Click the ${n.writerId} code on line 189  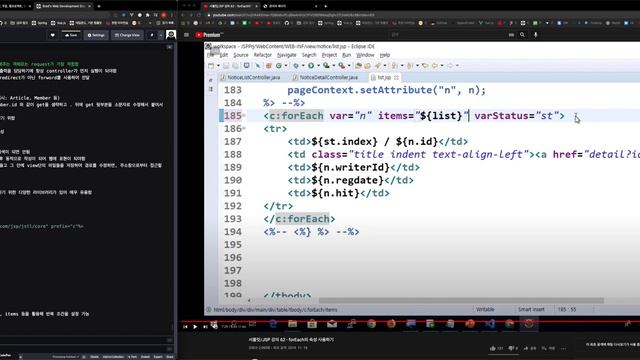click(351, 167)
